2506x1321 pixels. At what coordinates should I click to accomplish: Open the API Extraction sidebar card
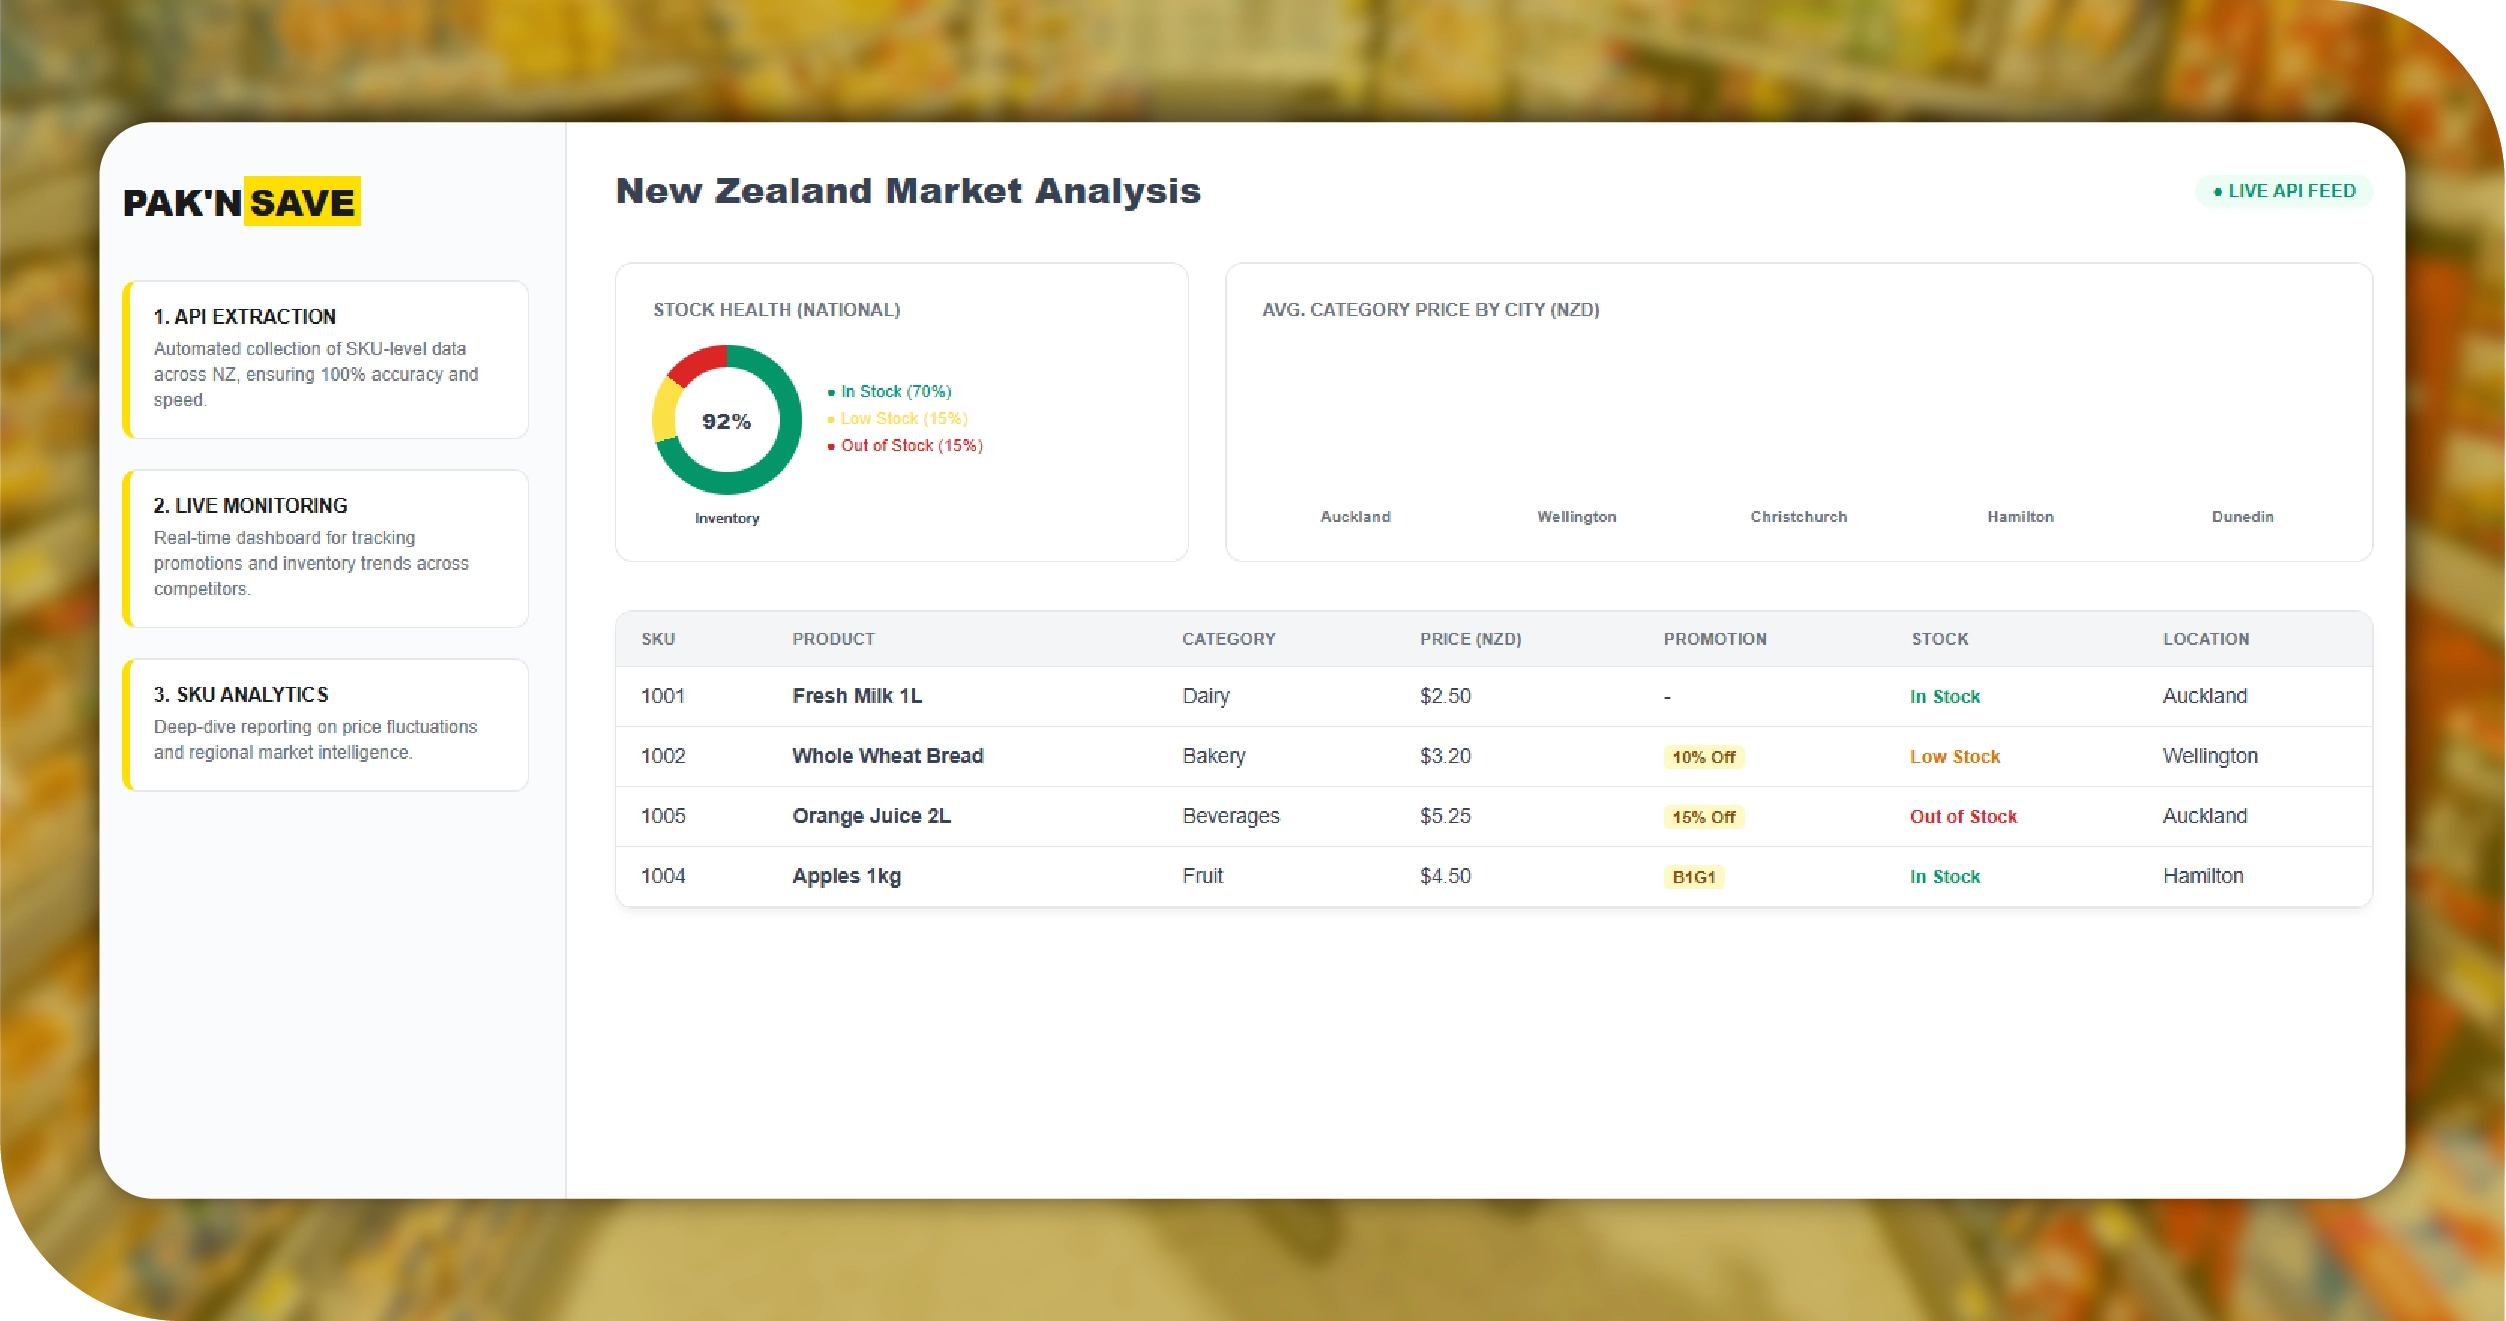tap(326, 359)
